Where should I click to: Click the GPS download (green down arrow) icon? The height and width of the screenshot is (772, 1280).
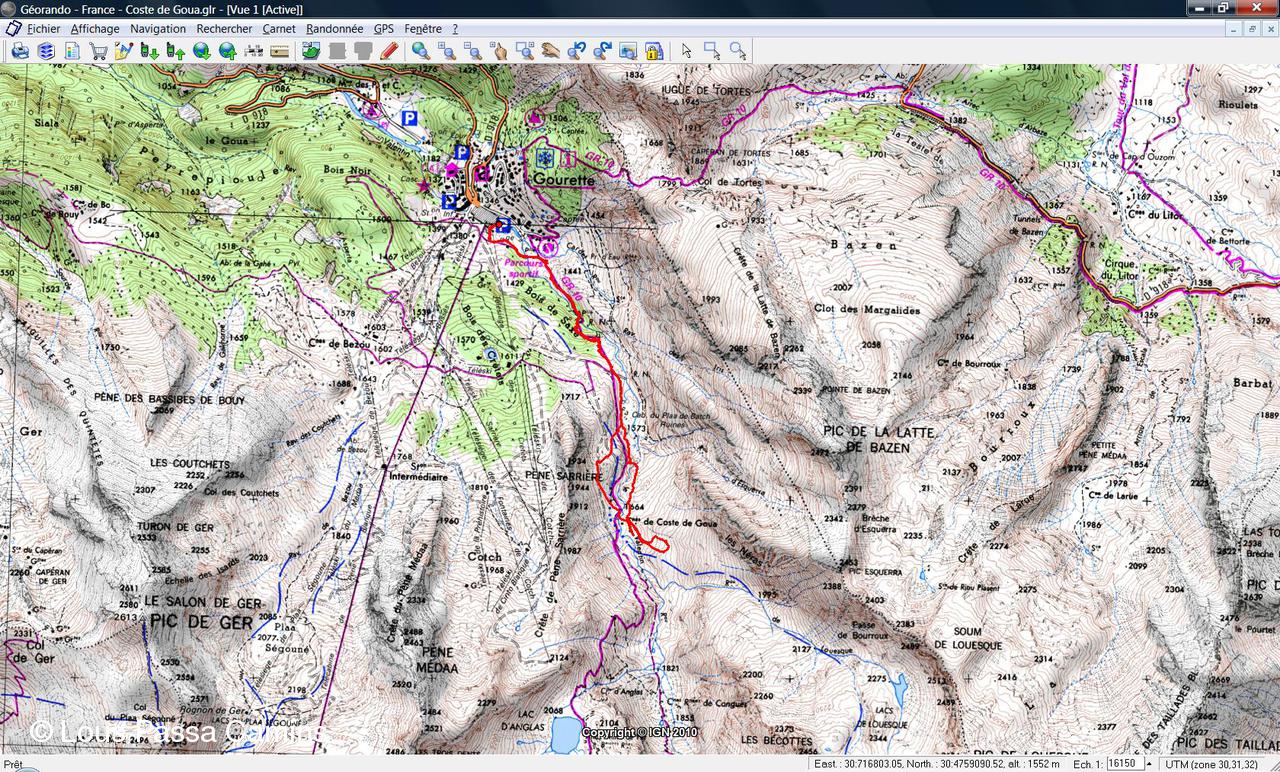(x=150, y=51)
